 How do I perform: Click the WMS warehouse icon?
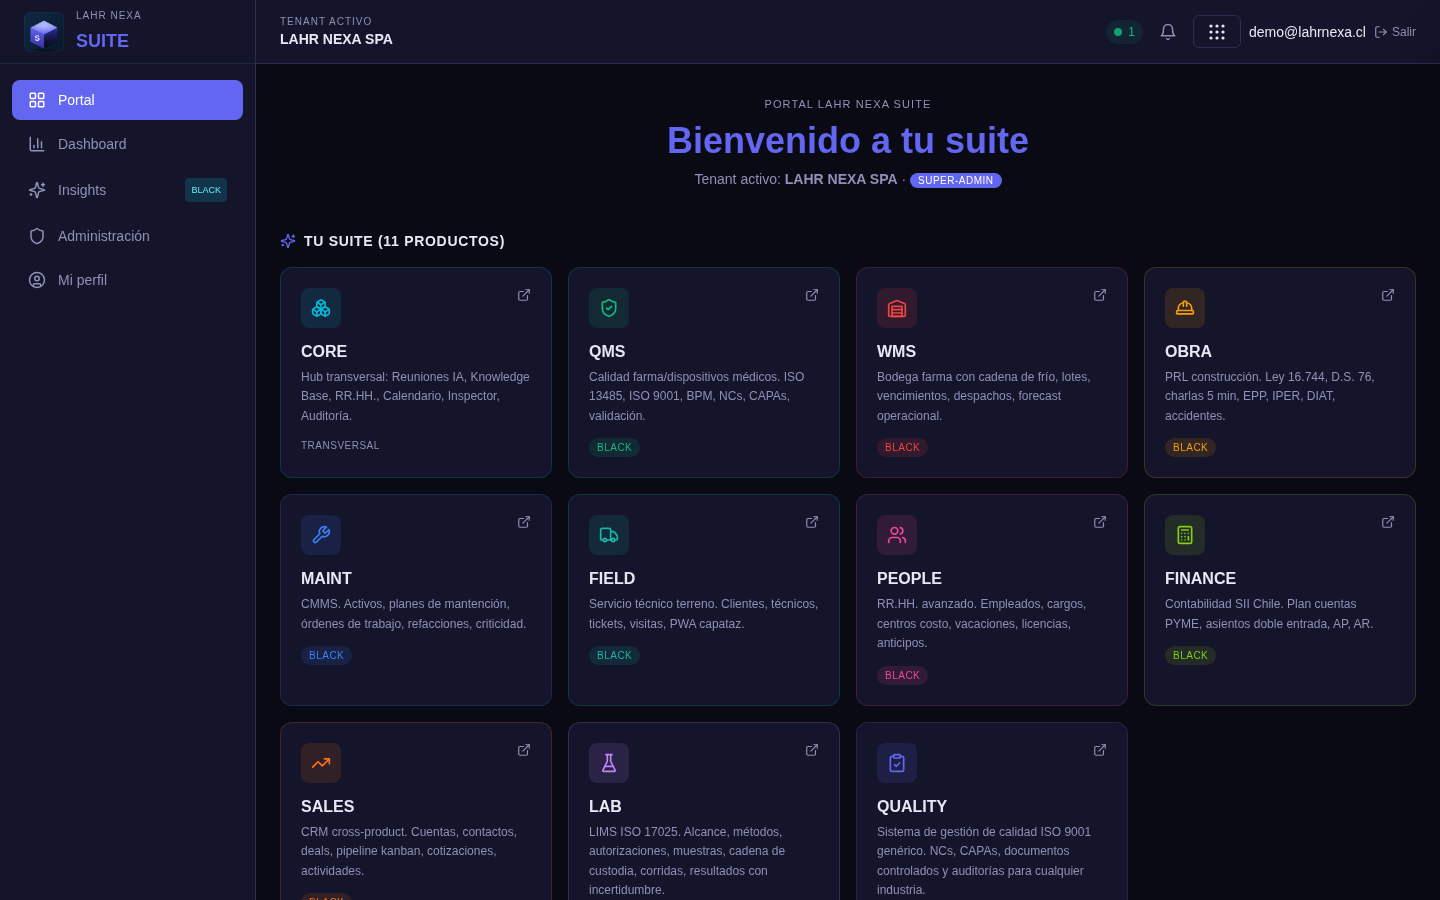pyautogui.click(x=897, y=308)
